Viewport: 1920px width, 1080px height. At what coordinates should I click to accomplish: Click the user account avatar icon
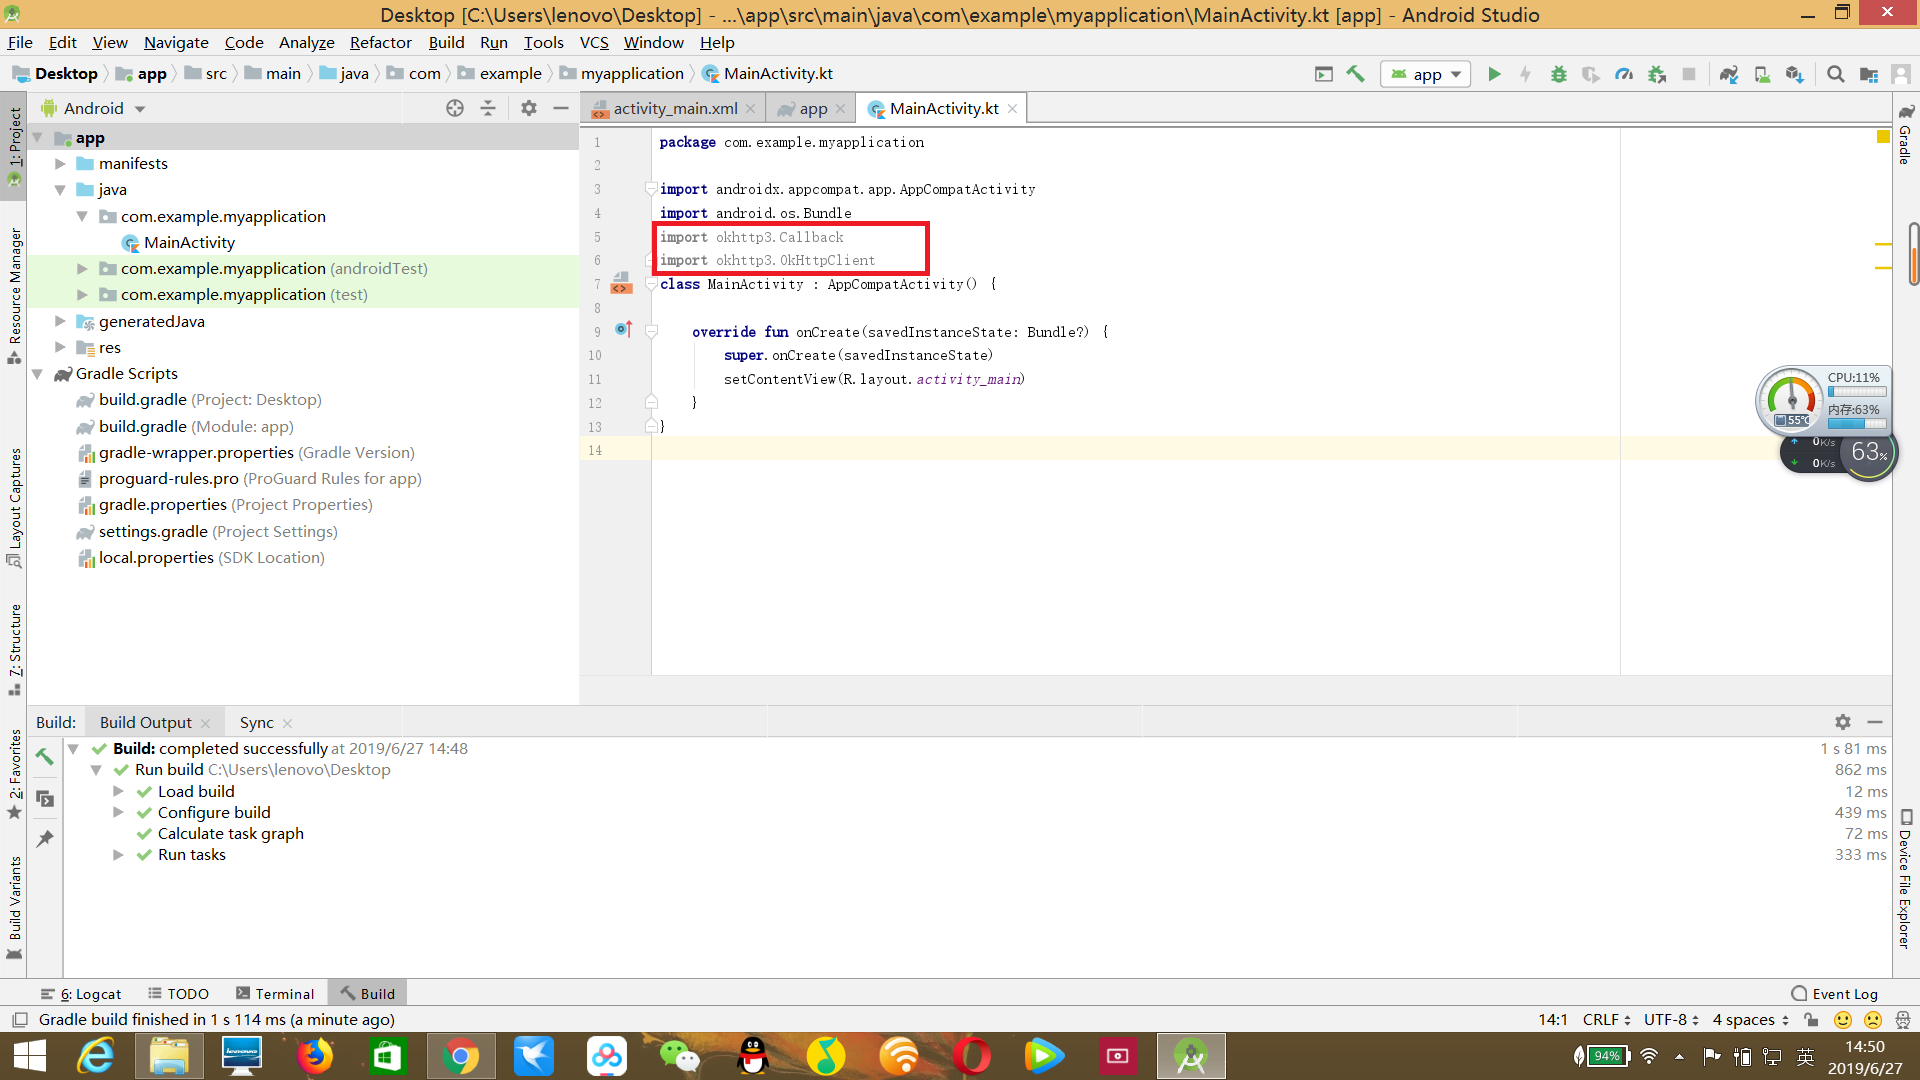[x=1901, y=74]
